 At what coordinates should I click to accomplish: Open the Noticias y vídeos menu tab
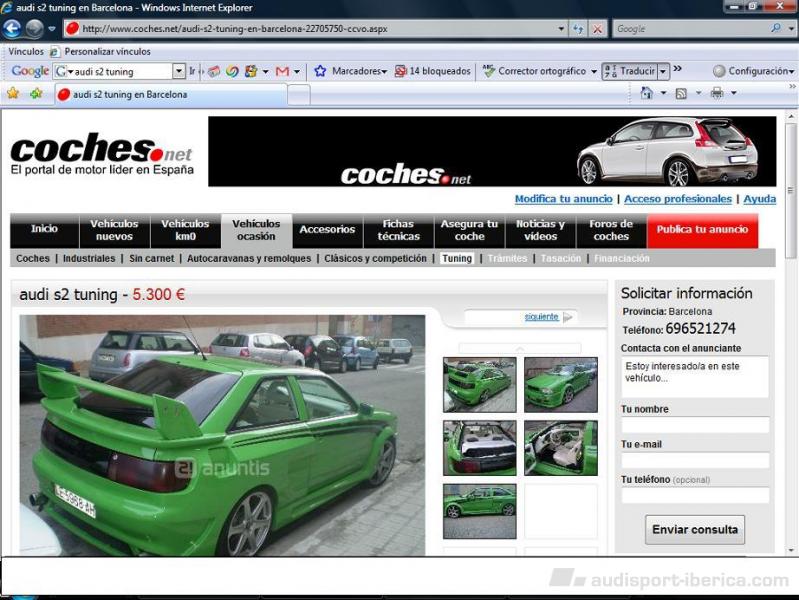coord(540,230)
